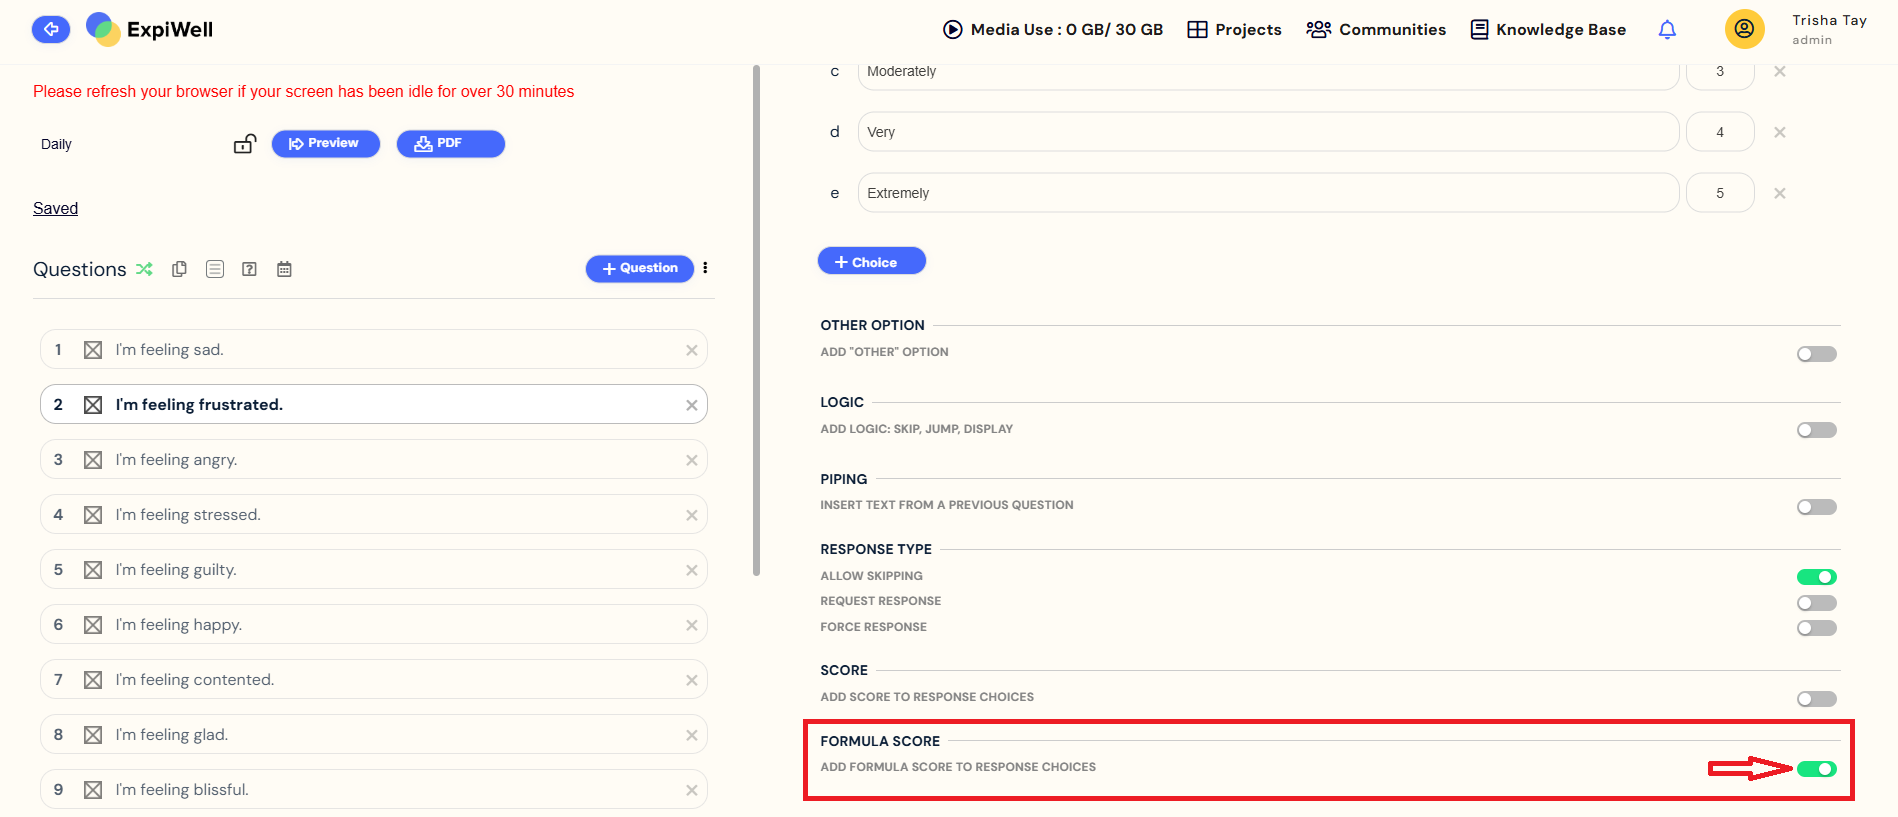Click the 'Very' choice text field
The width and height of the screenshot is (1898, 817).
click(1267, 132)
